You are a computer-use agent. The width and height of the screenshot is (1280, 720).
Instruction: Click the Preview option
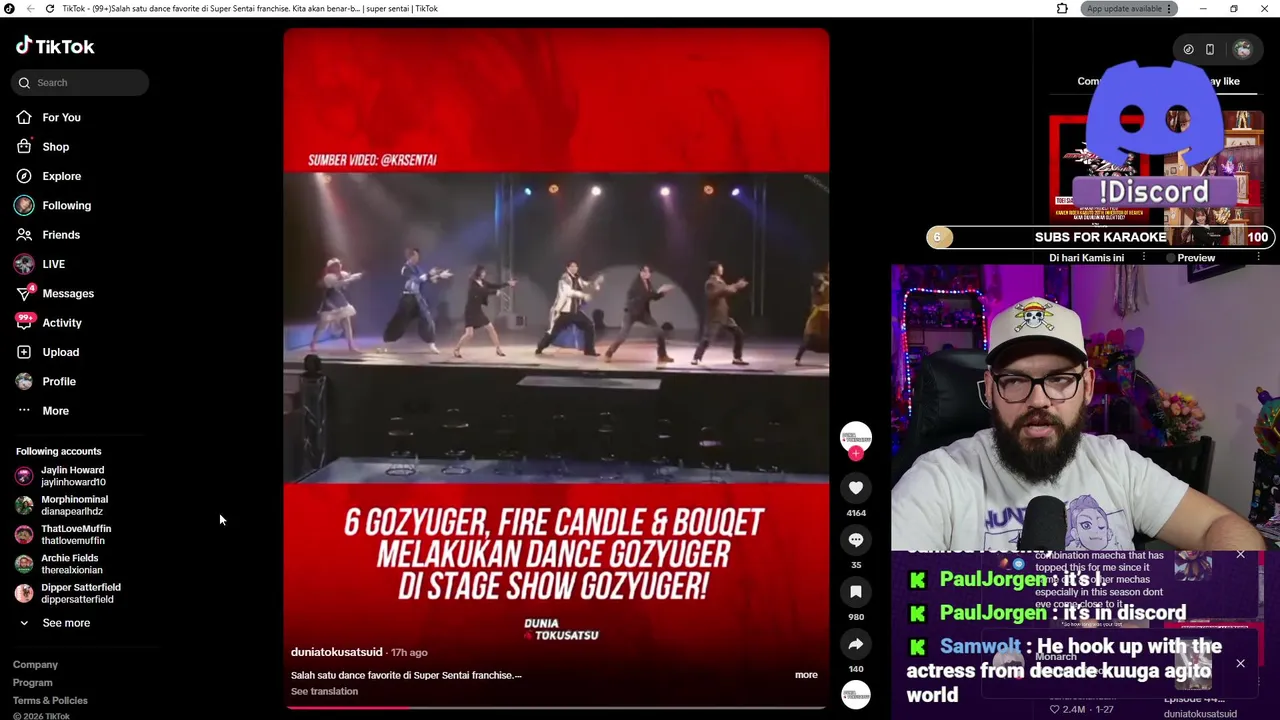pos(1196,258)
